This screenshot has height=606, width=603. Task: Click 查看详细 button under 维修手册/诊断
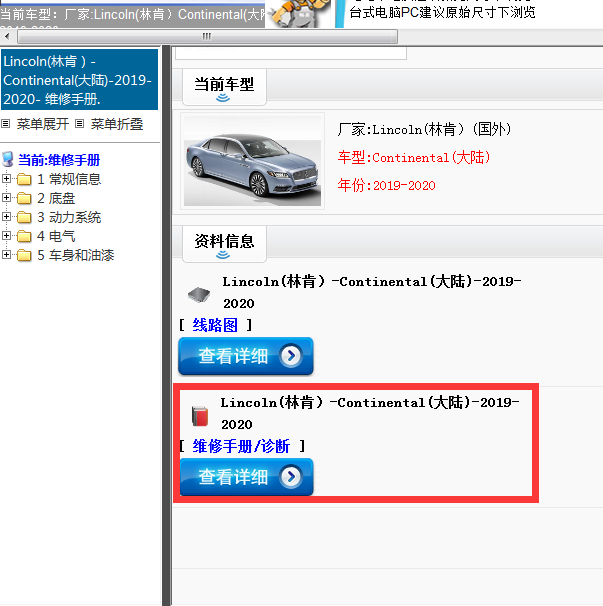click(x=246, y=477)
